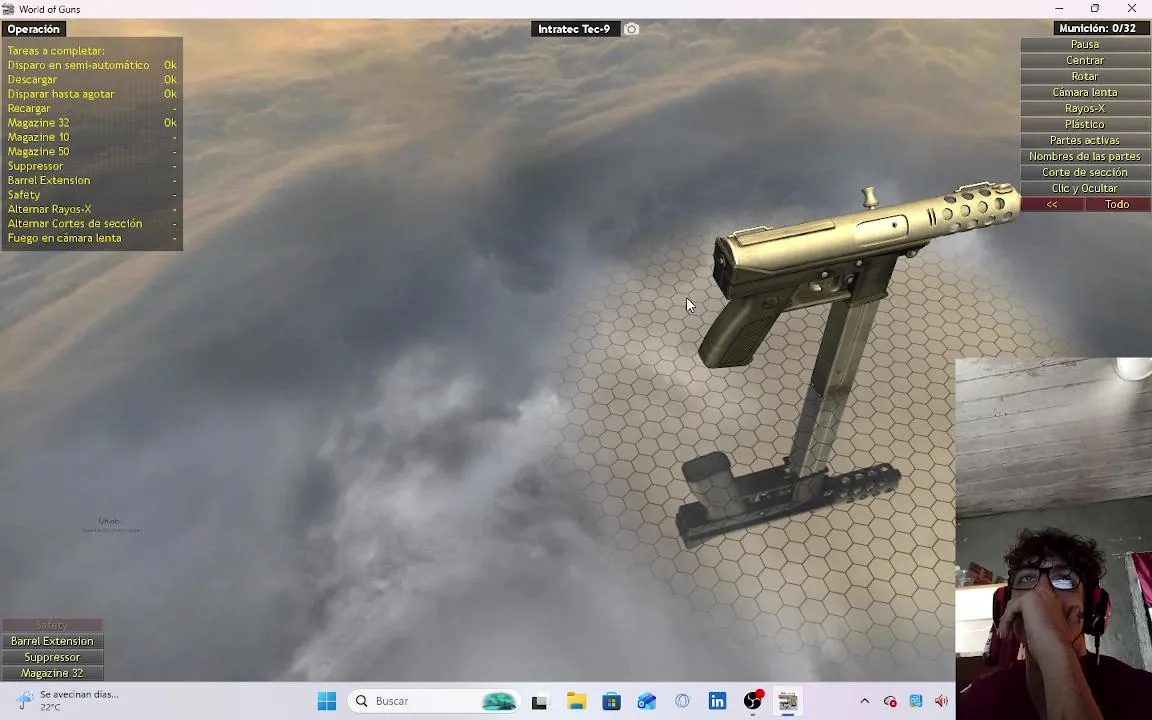This screenshot has height=720, width=1152.
Task: Open the weather widget showing 22°C
Action: [66, 700]
